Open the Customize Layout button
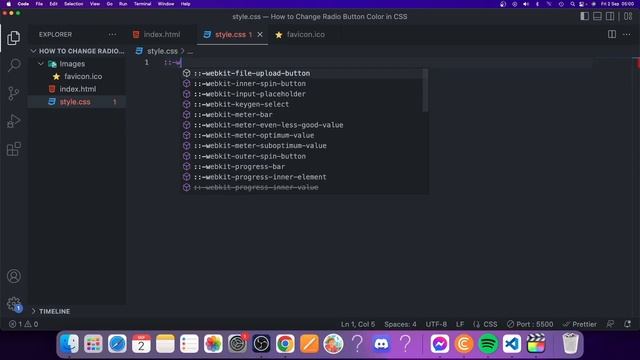Image resolution: width=640 pixels, height=360 pixels. tap(628, 16)
